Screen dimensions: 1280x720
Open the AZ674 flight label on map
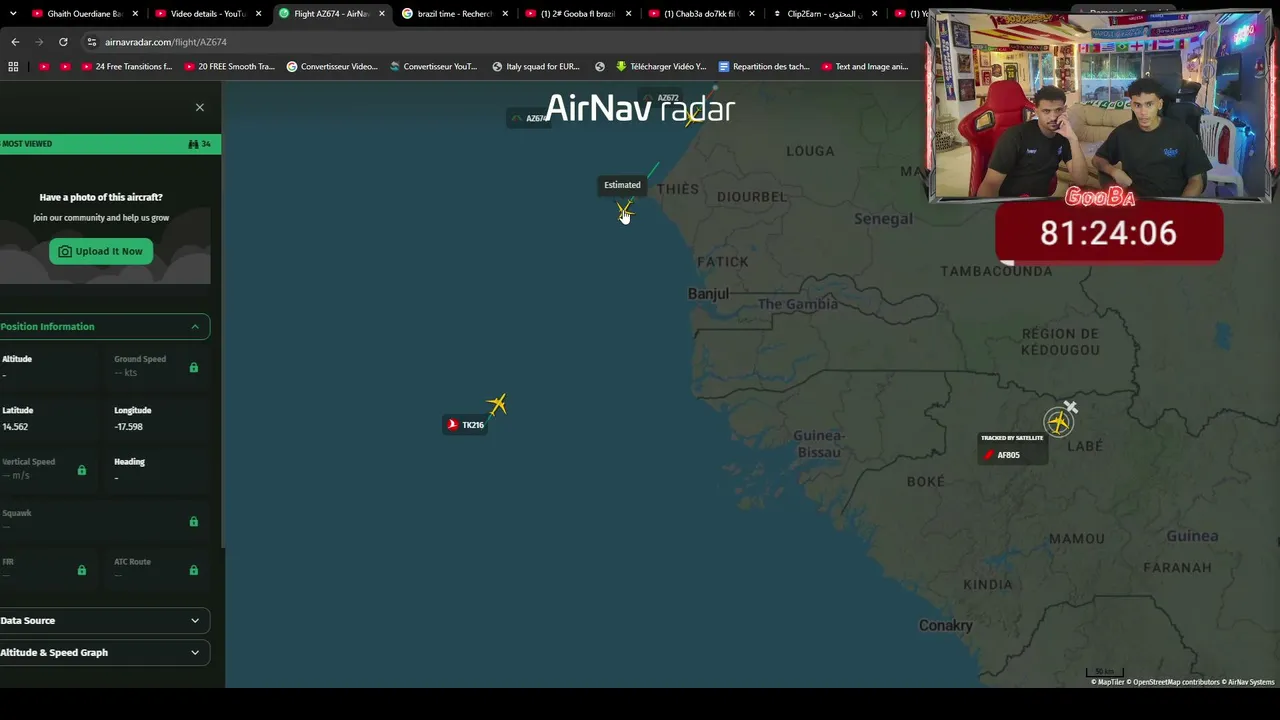click(530, 118)
